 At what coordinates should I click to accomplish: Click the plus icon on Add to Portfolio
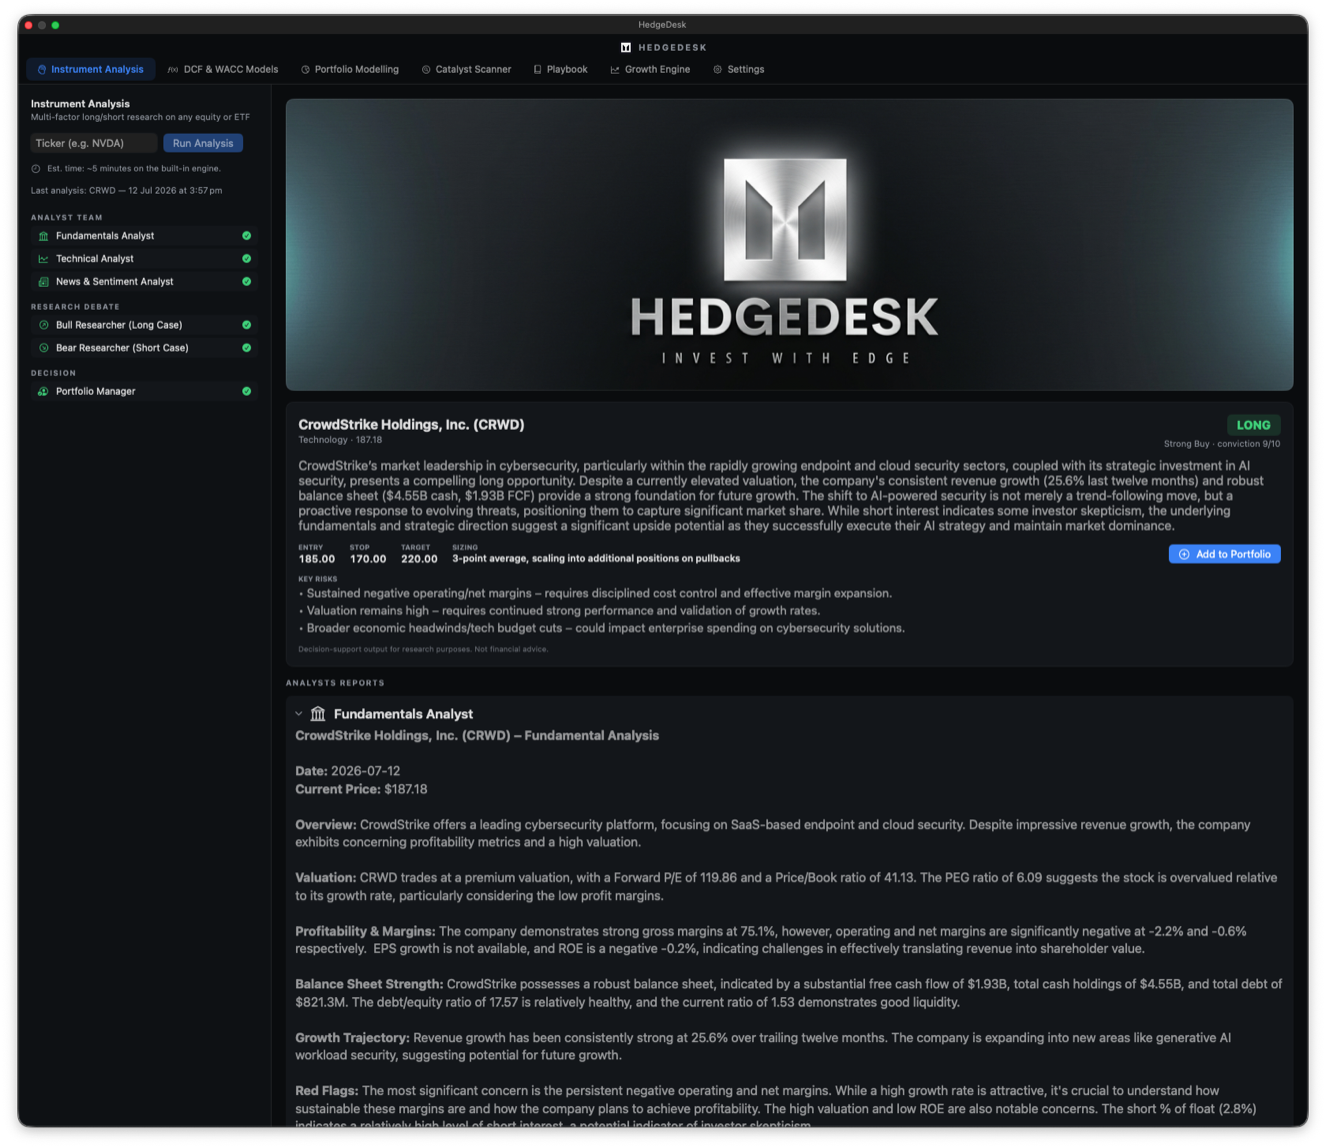tap(1184, 554)
